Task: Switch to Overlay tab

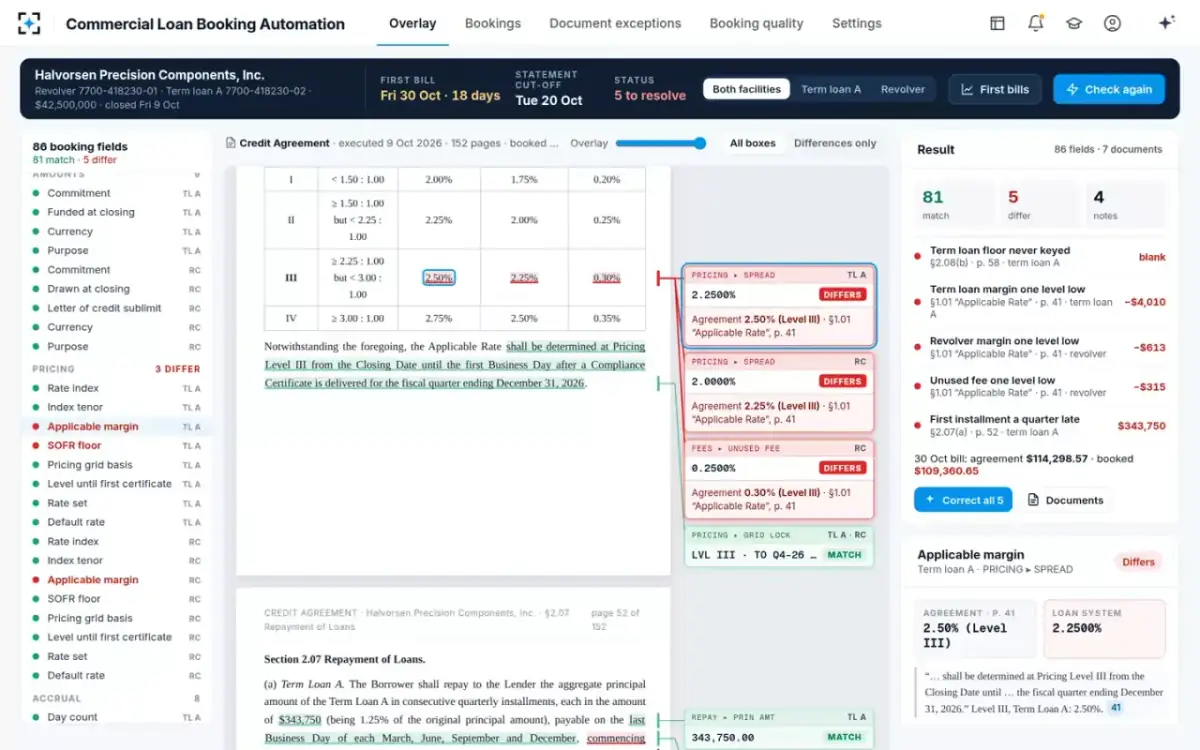Action: click(412, 23)
